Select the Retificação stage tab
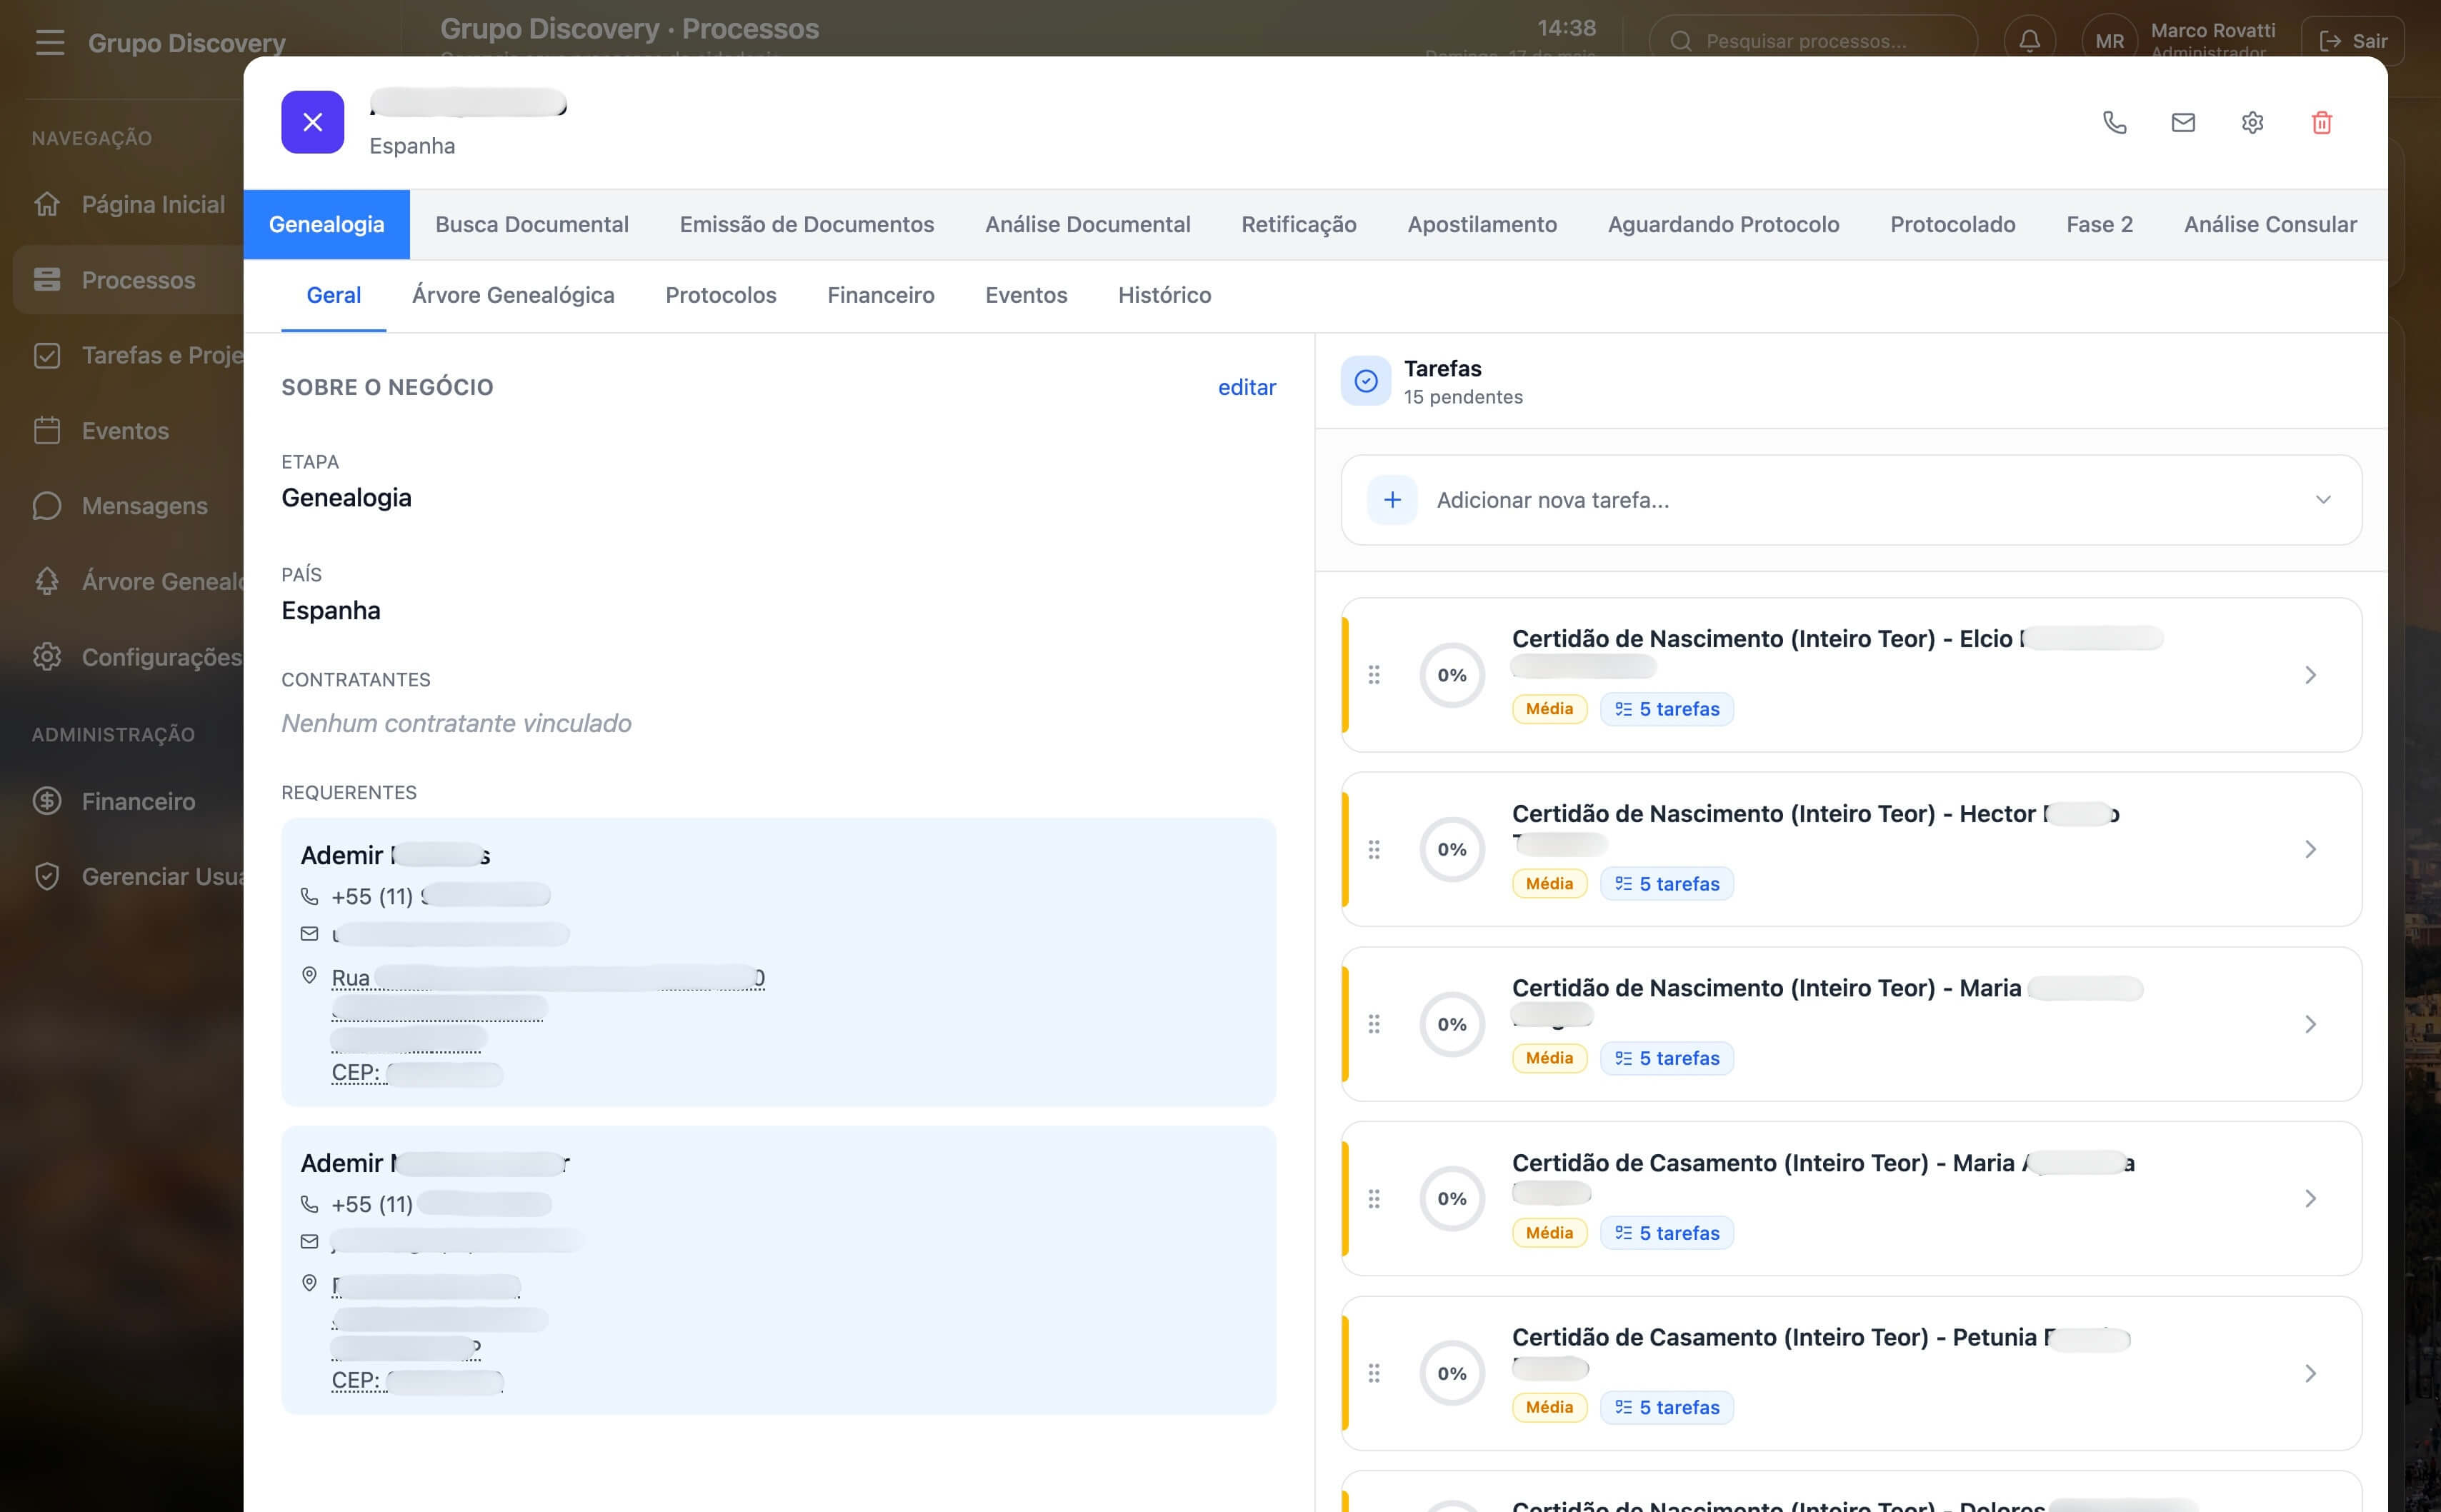The image size is (2441, 1512). [1298, 224]
